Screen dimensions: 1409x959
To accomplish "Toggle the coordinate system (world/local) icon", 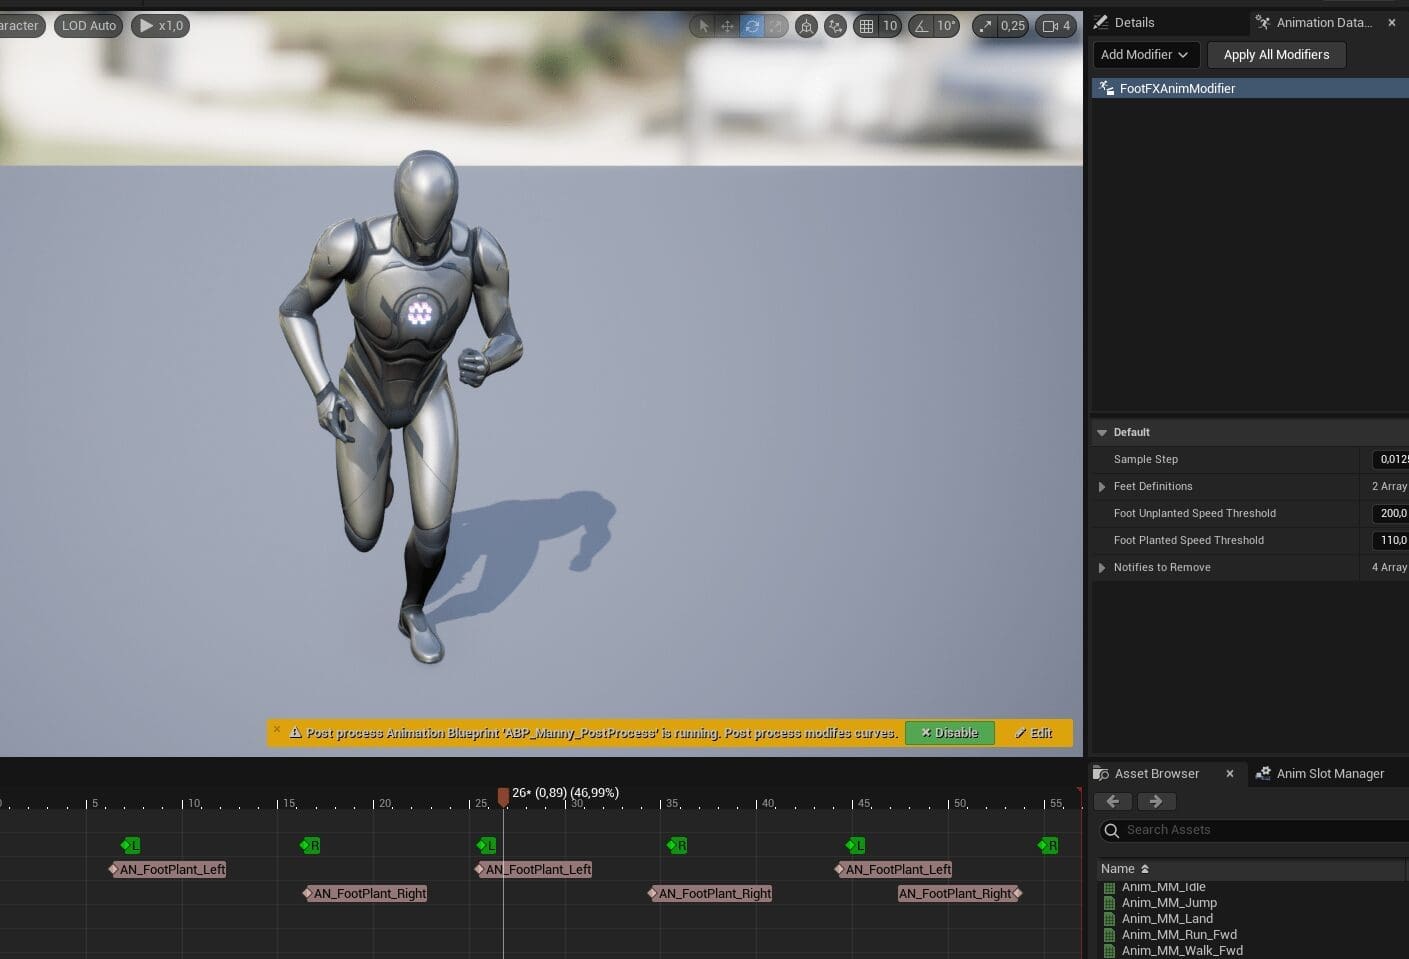I will (806, 26).
